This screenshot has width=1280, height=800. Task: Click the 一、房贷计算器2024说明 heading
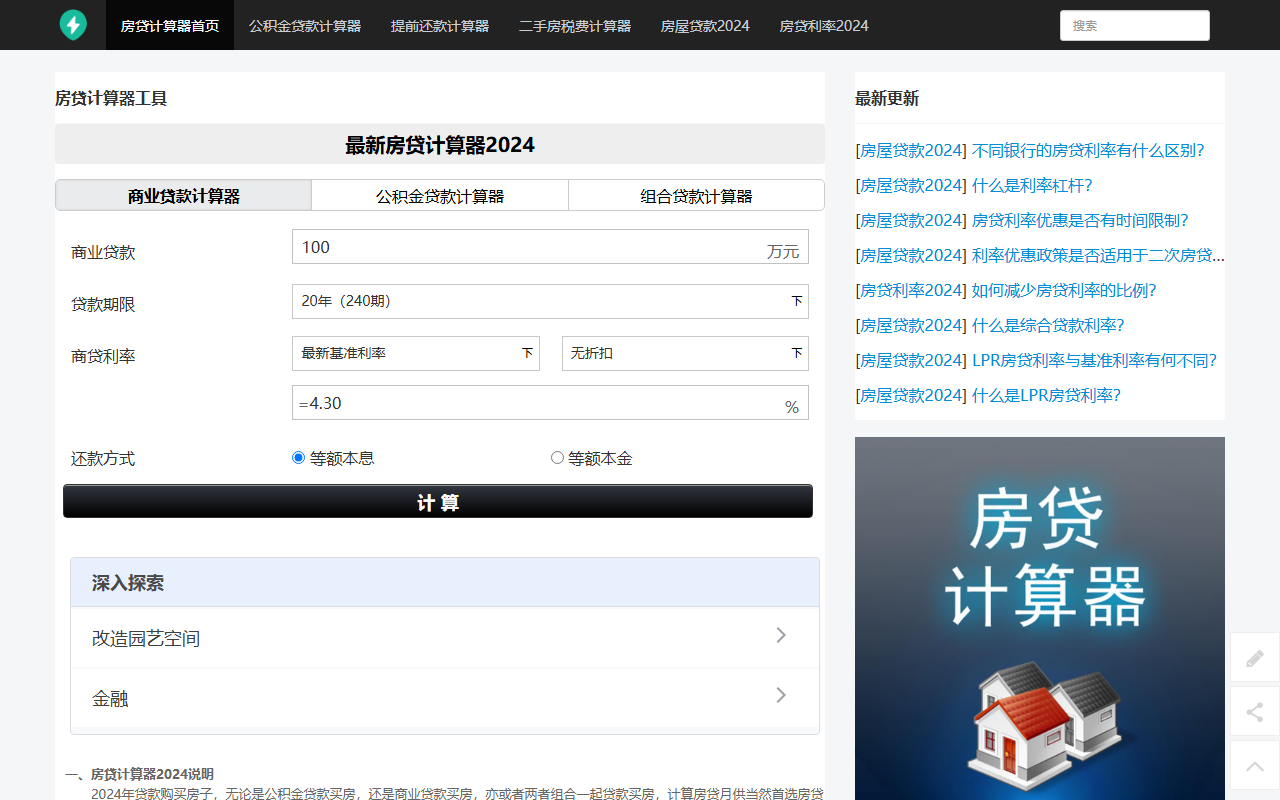139,774
